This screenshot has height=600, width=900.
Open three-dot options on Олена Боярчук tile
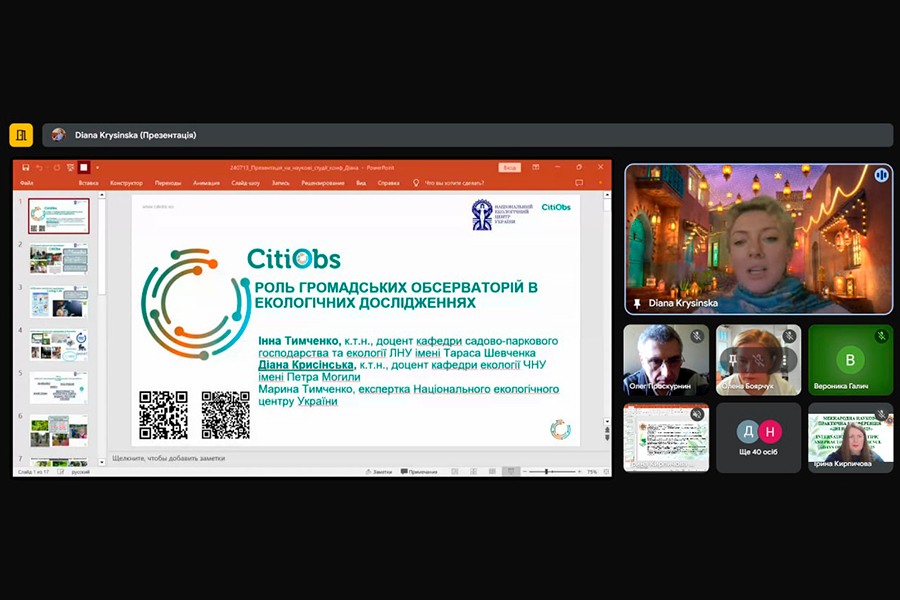click(x=784, y=360)
